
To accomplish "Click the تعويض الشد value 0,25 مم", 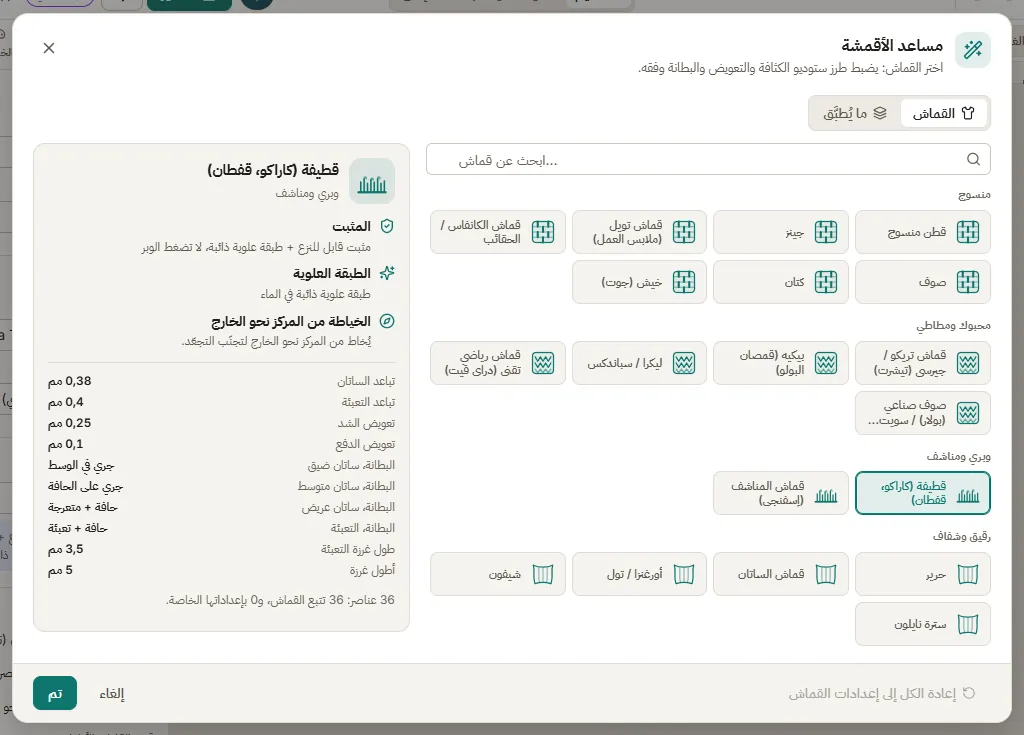I will [69, 423].
